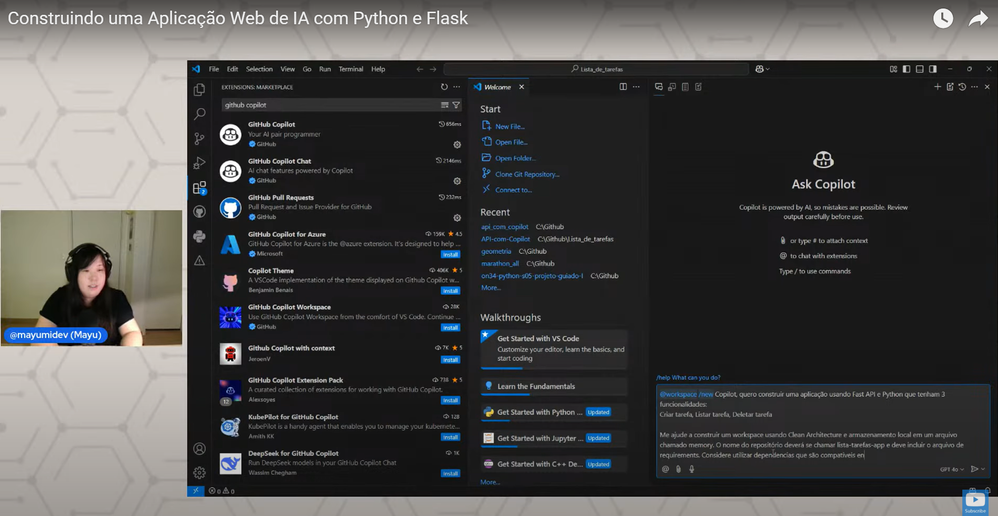Show Copilot chat history

click(962, 87)
